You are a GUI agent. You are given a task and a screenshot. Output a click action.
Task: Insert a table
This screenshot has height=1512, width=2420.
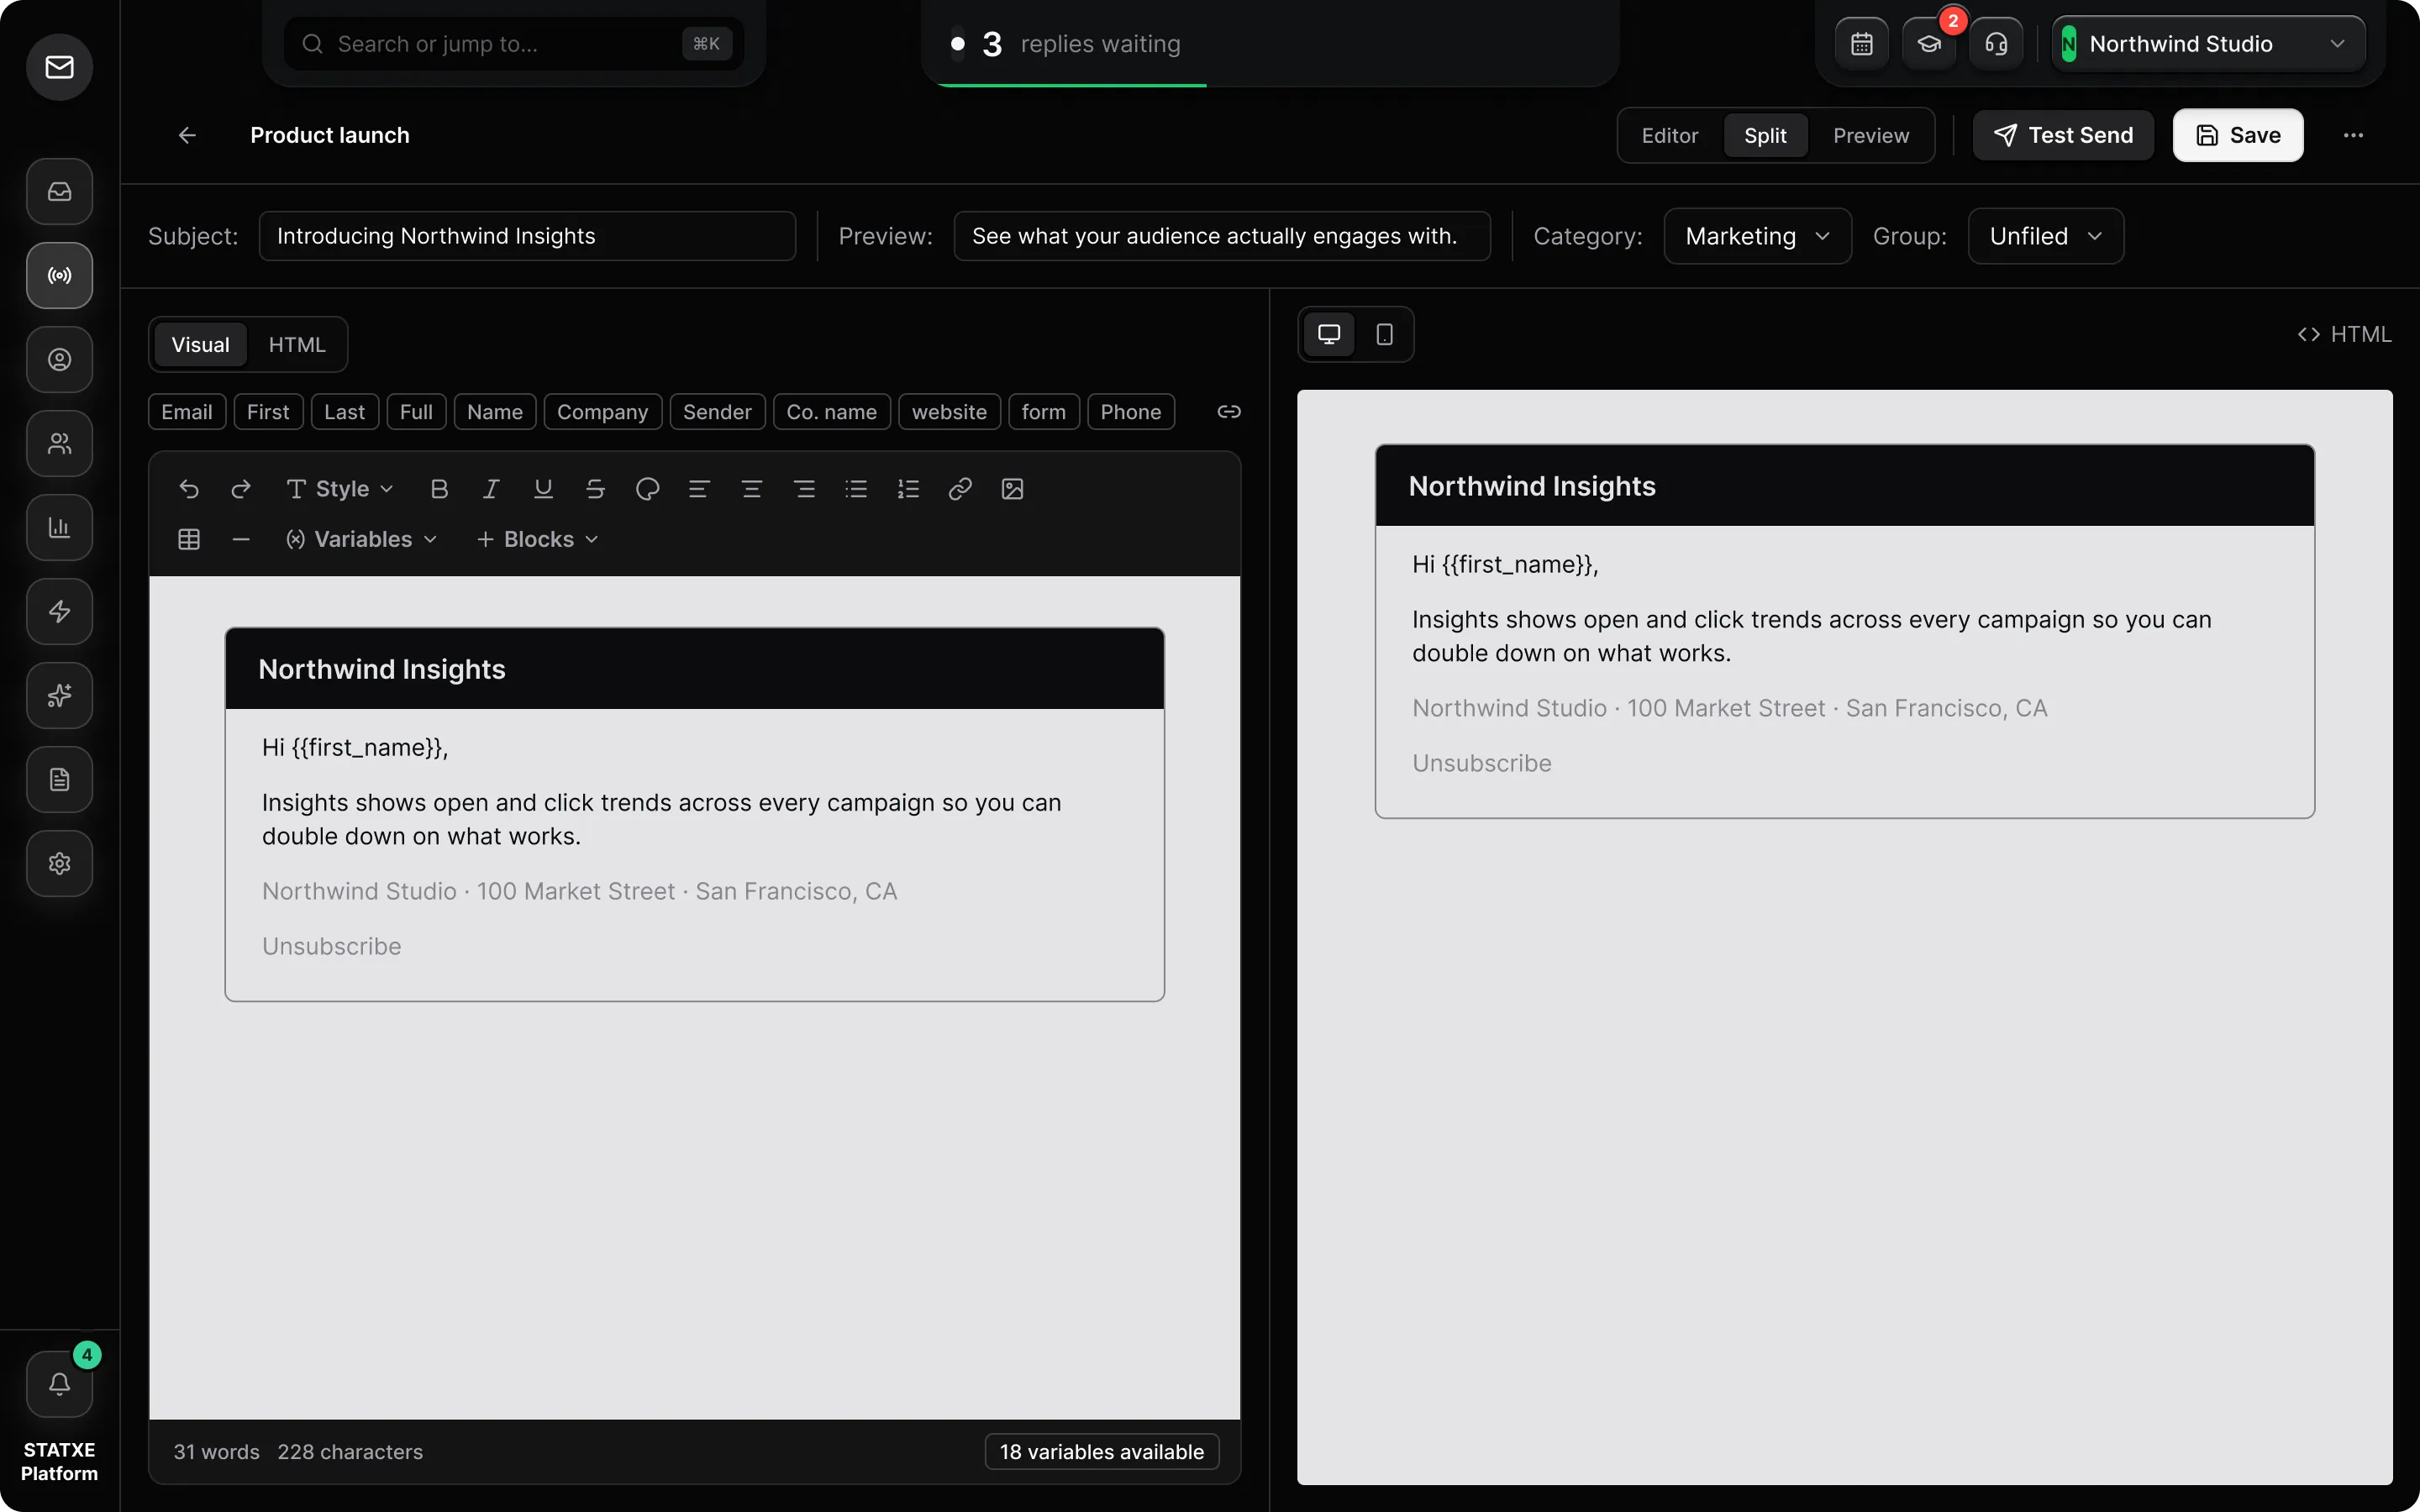coord(189,540)
